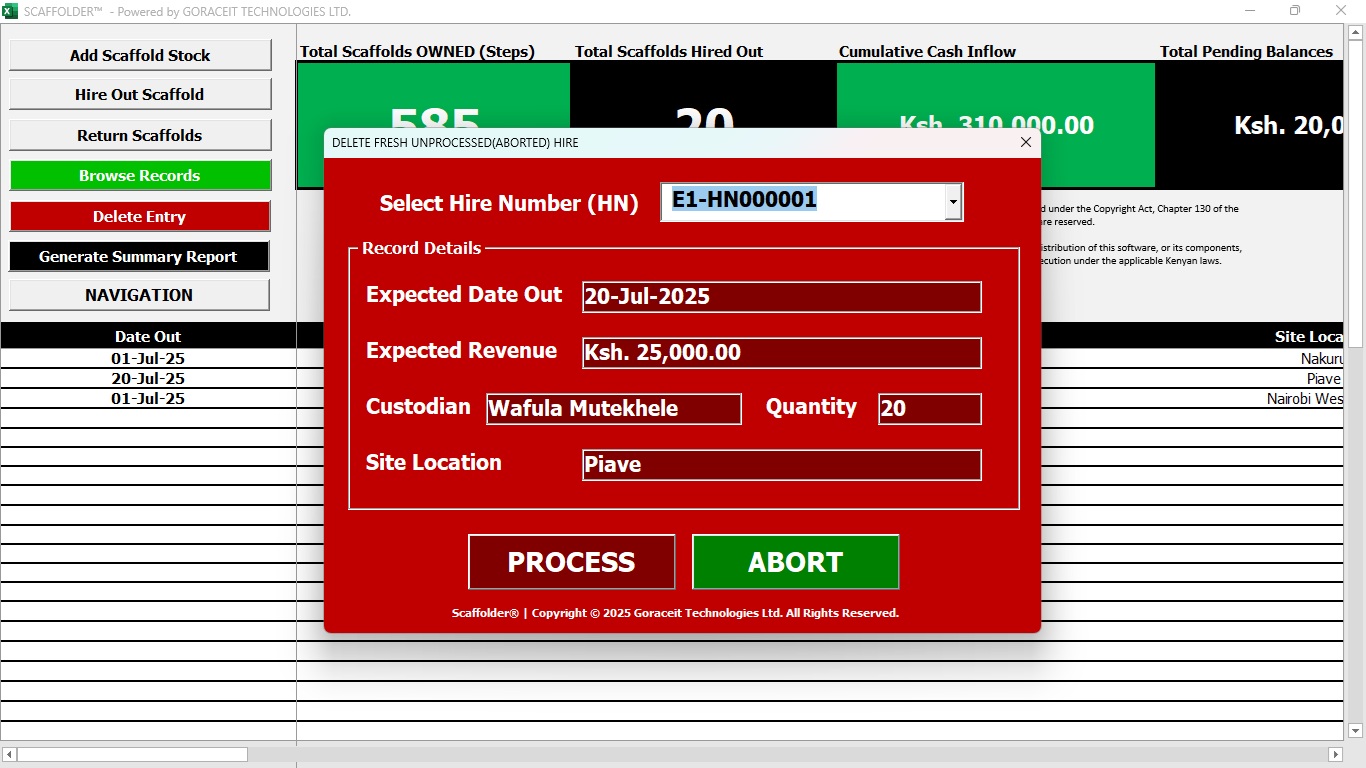This screenshot has height=768, width=1366.
Task: Click the Custodian name field
Action: (x=613, y=409)
